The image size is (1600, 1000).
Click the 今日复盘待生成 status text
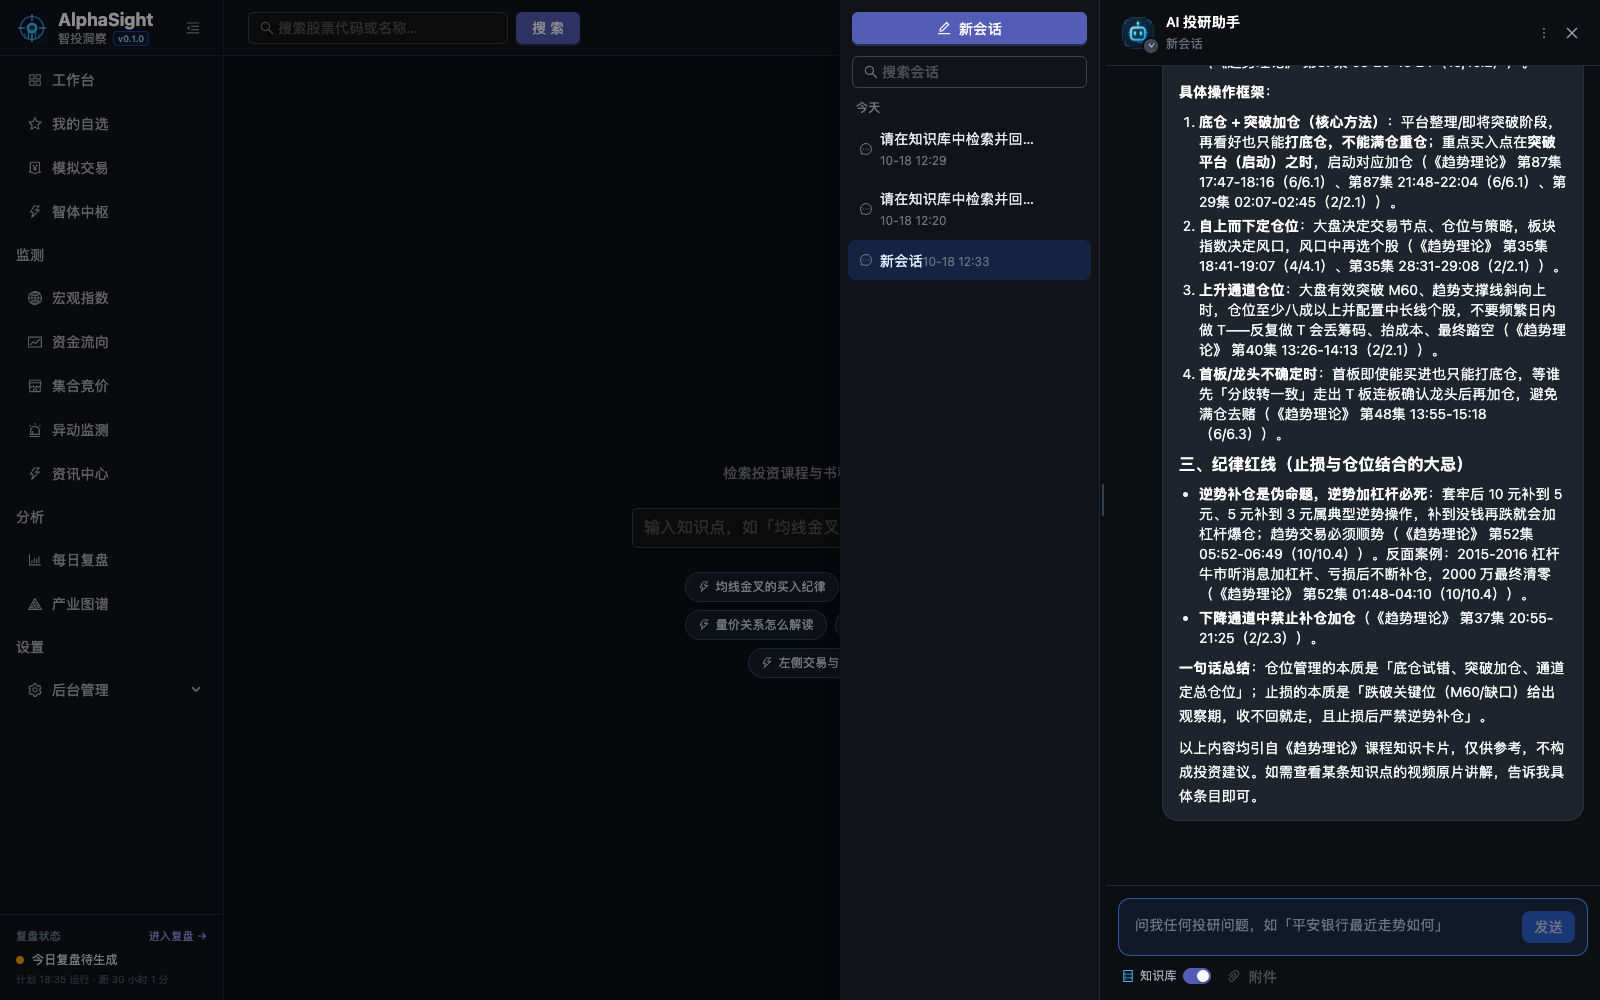[75, 959]
